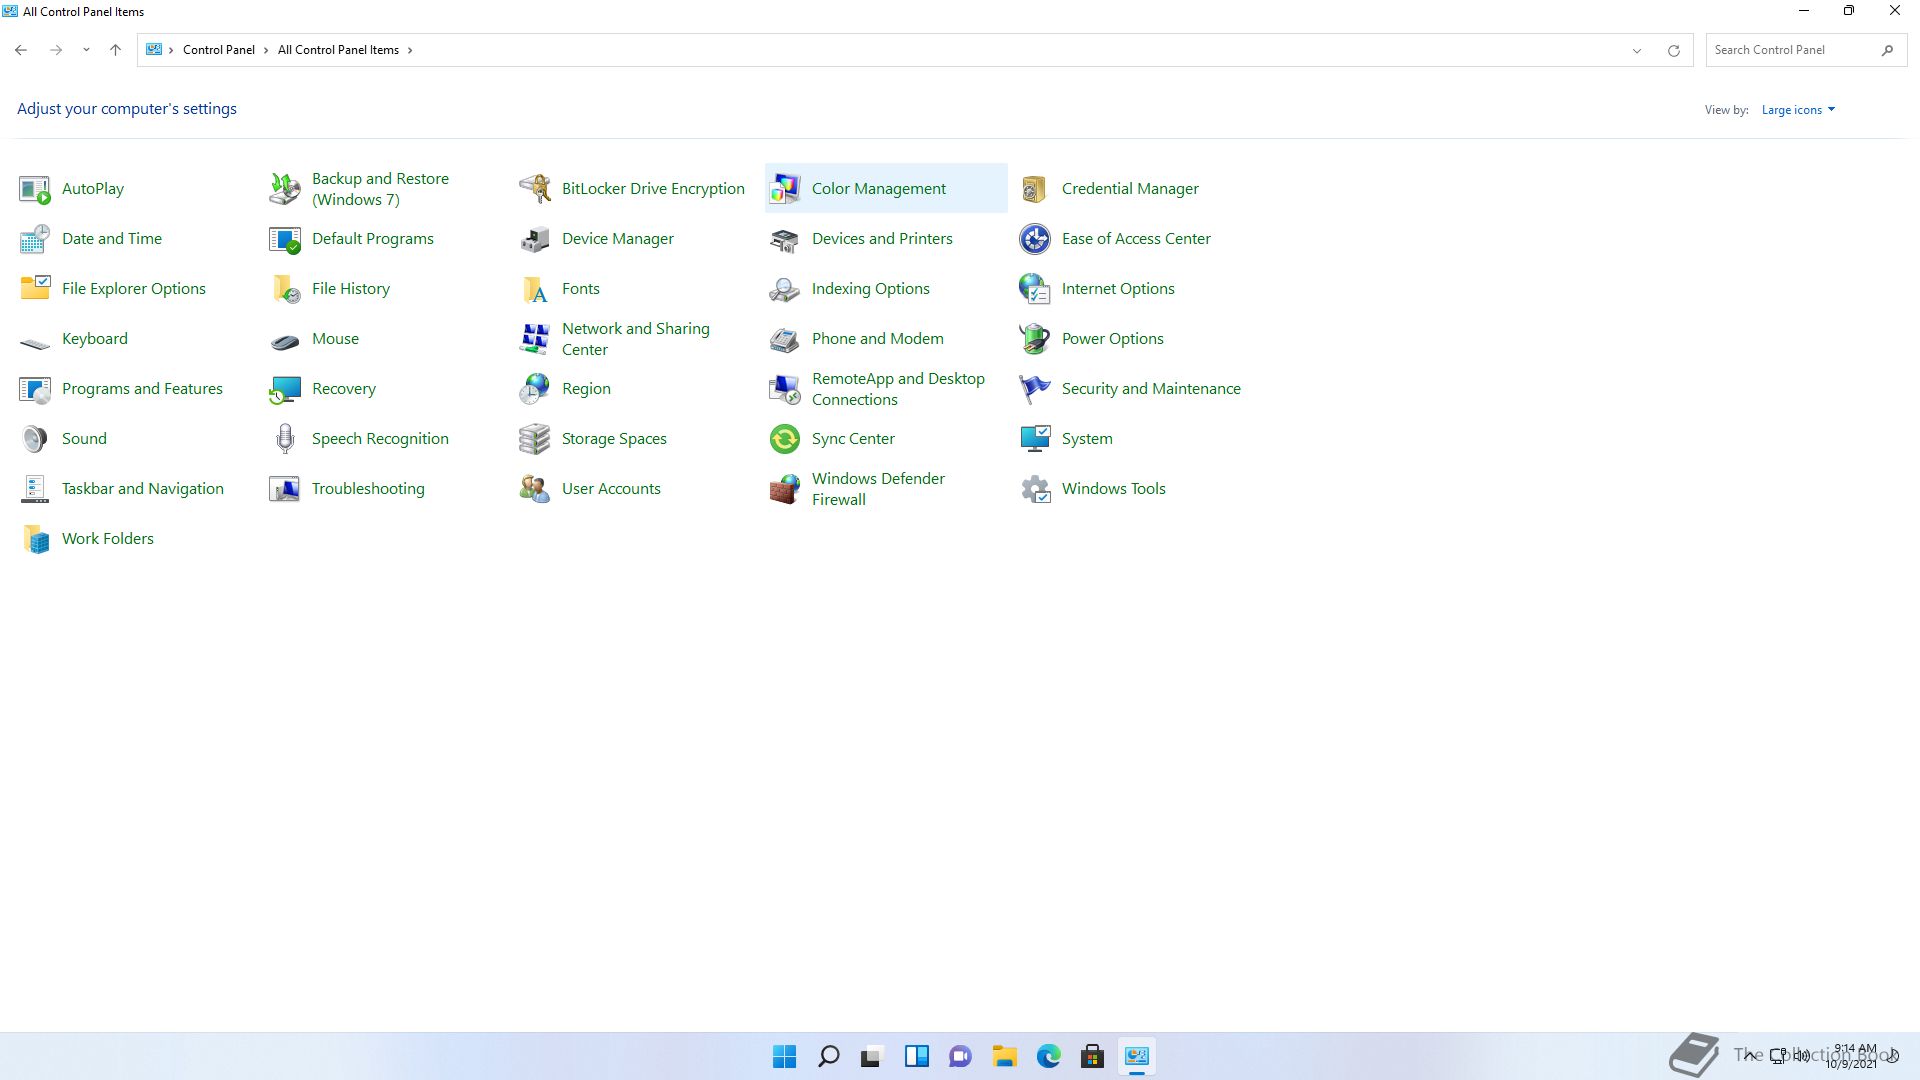The width and height of the screenshot is (1920, 1080).
Task: Click the search magnifier icon in search box
Action: pos(1887,50)
